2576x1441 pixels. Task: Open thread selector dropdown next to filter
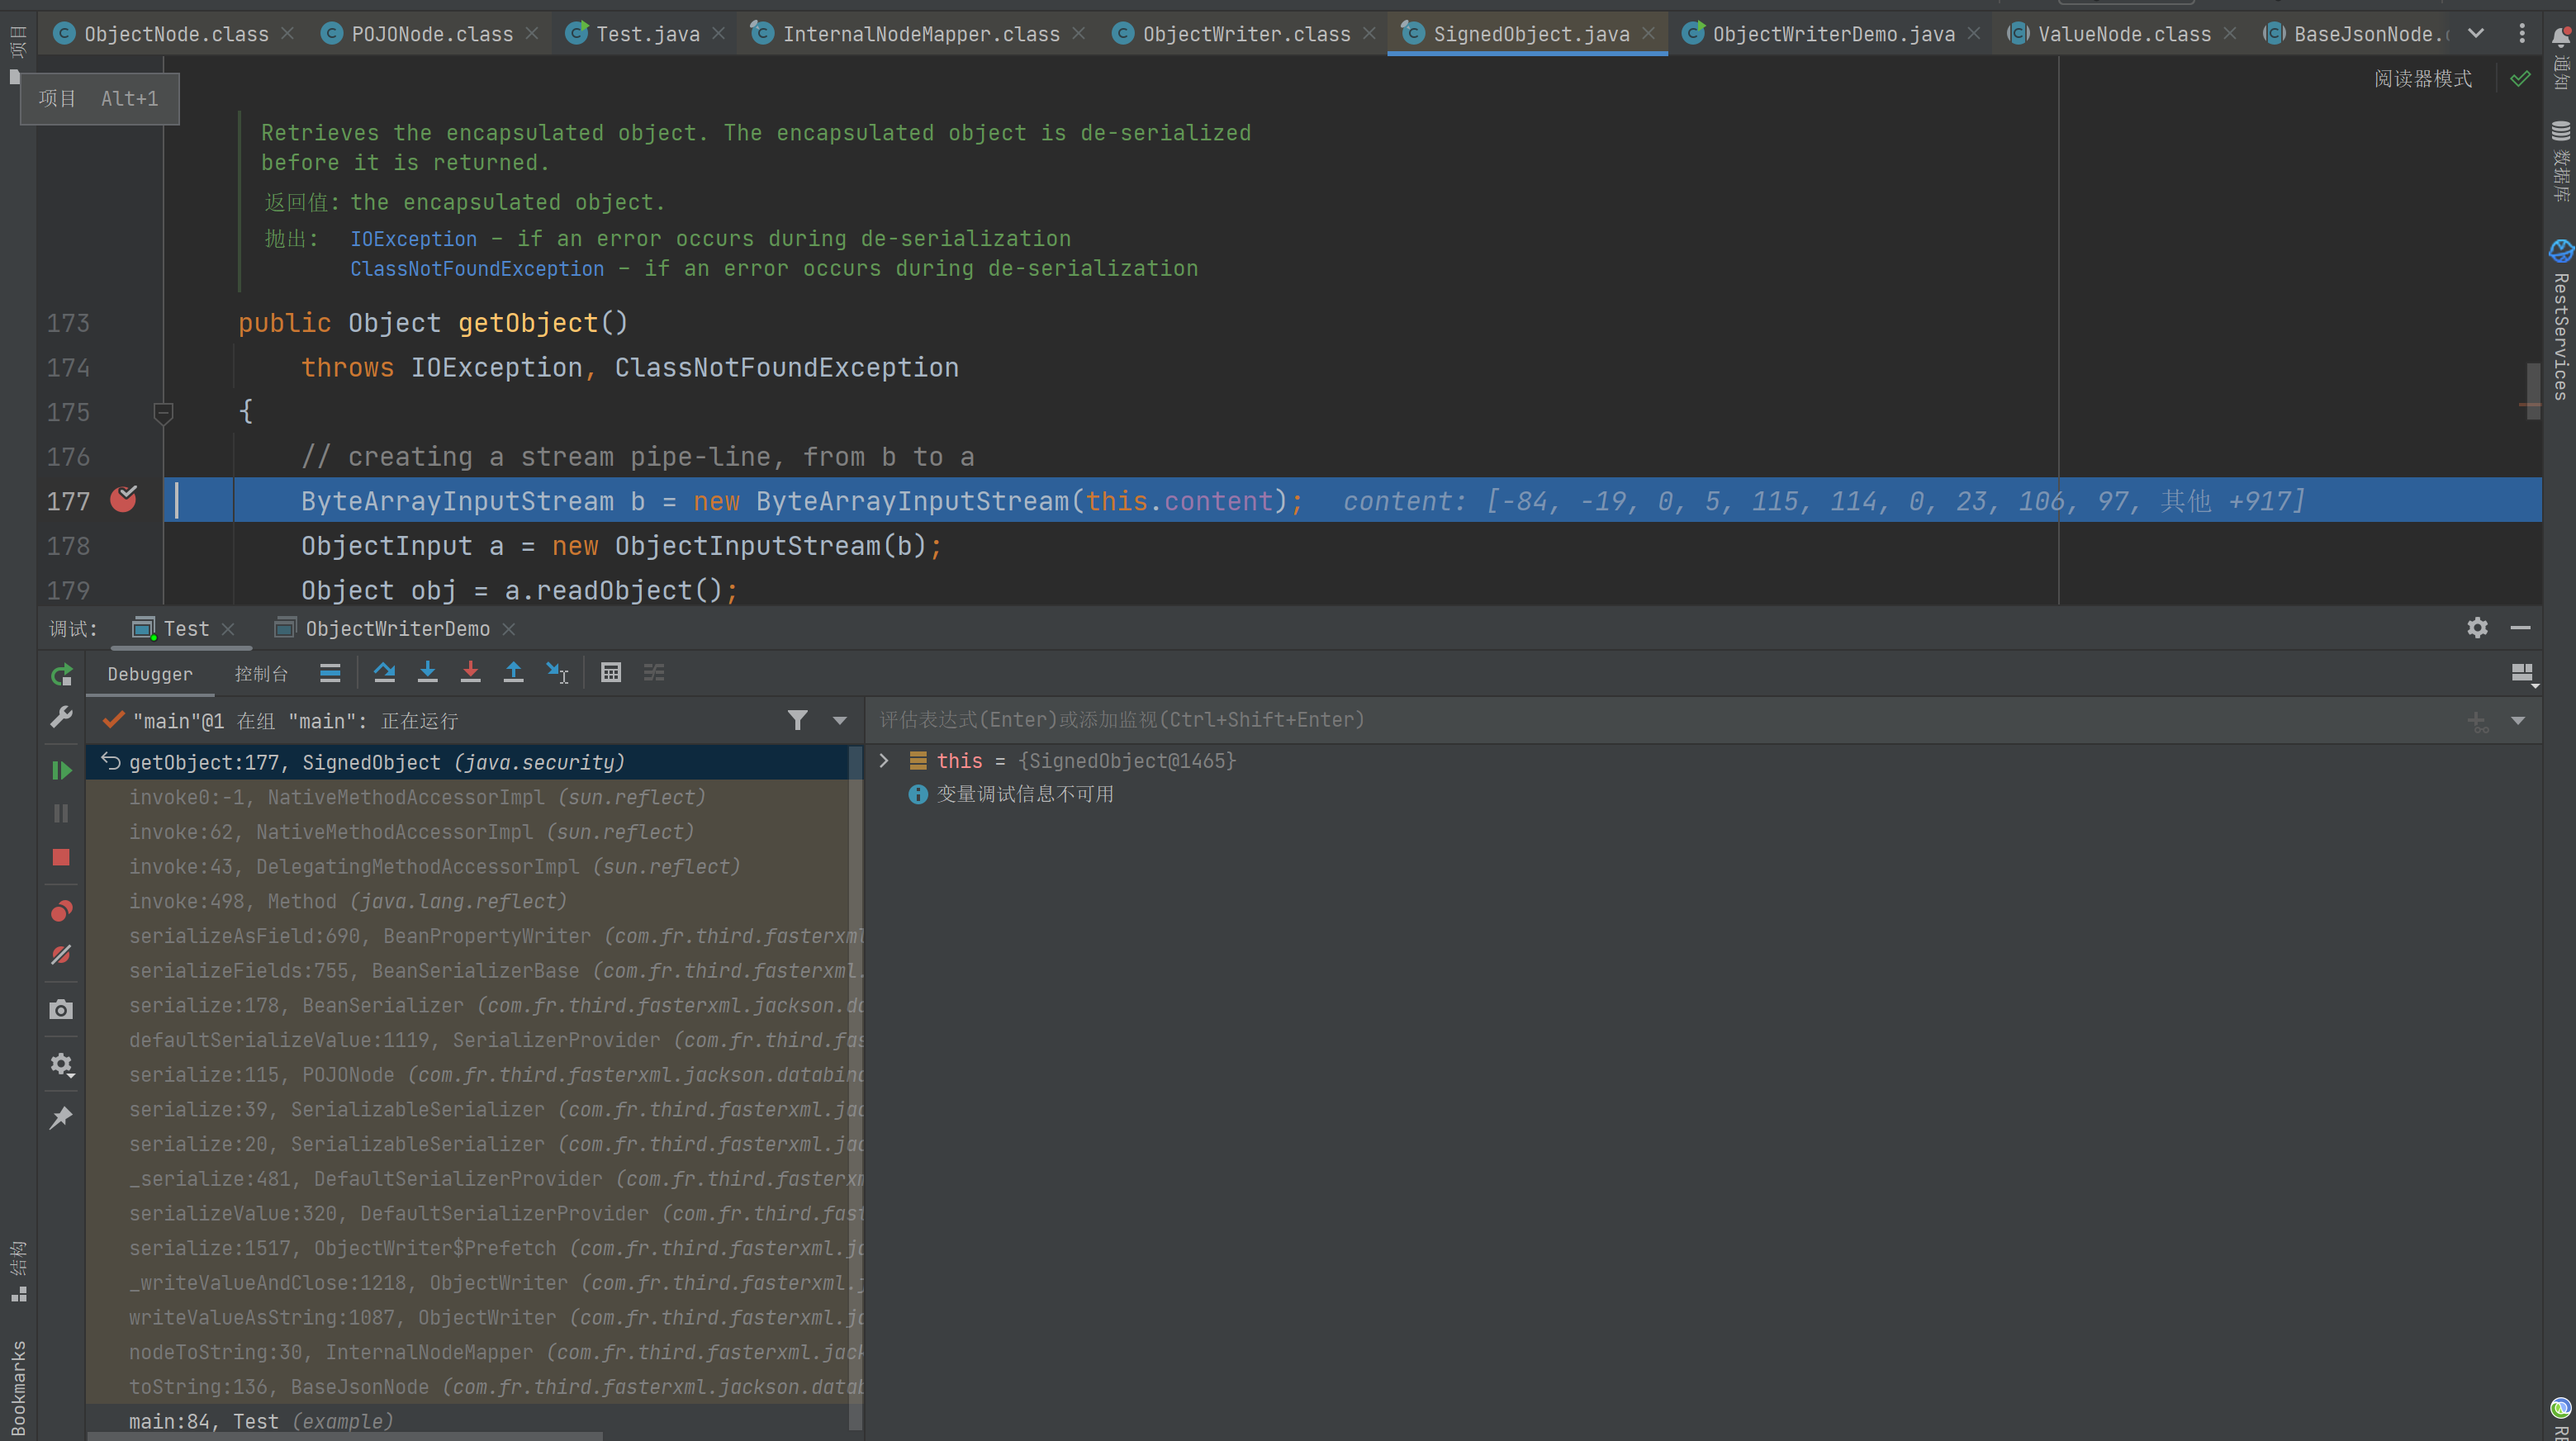pyautogui.click(x=839, y=721)
